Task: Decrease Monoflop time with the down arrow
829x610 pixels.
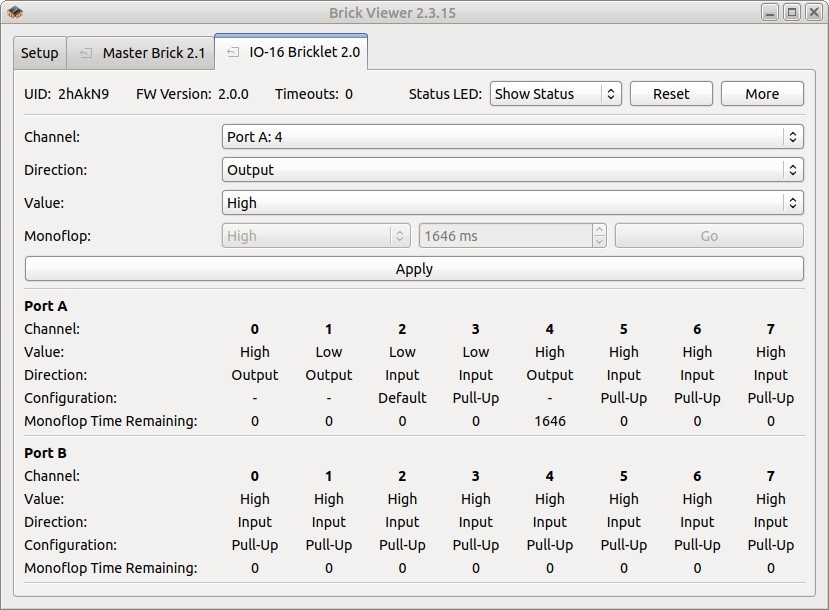Action: (599, 242)
